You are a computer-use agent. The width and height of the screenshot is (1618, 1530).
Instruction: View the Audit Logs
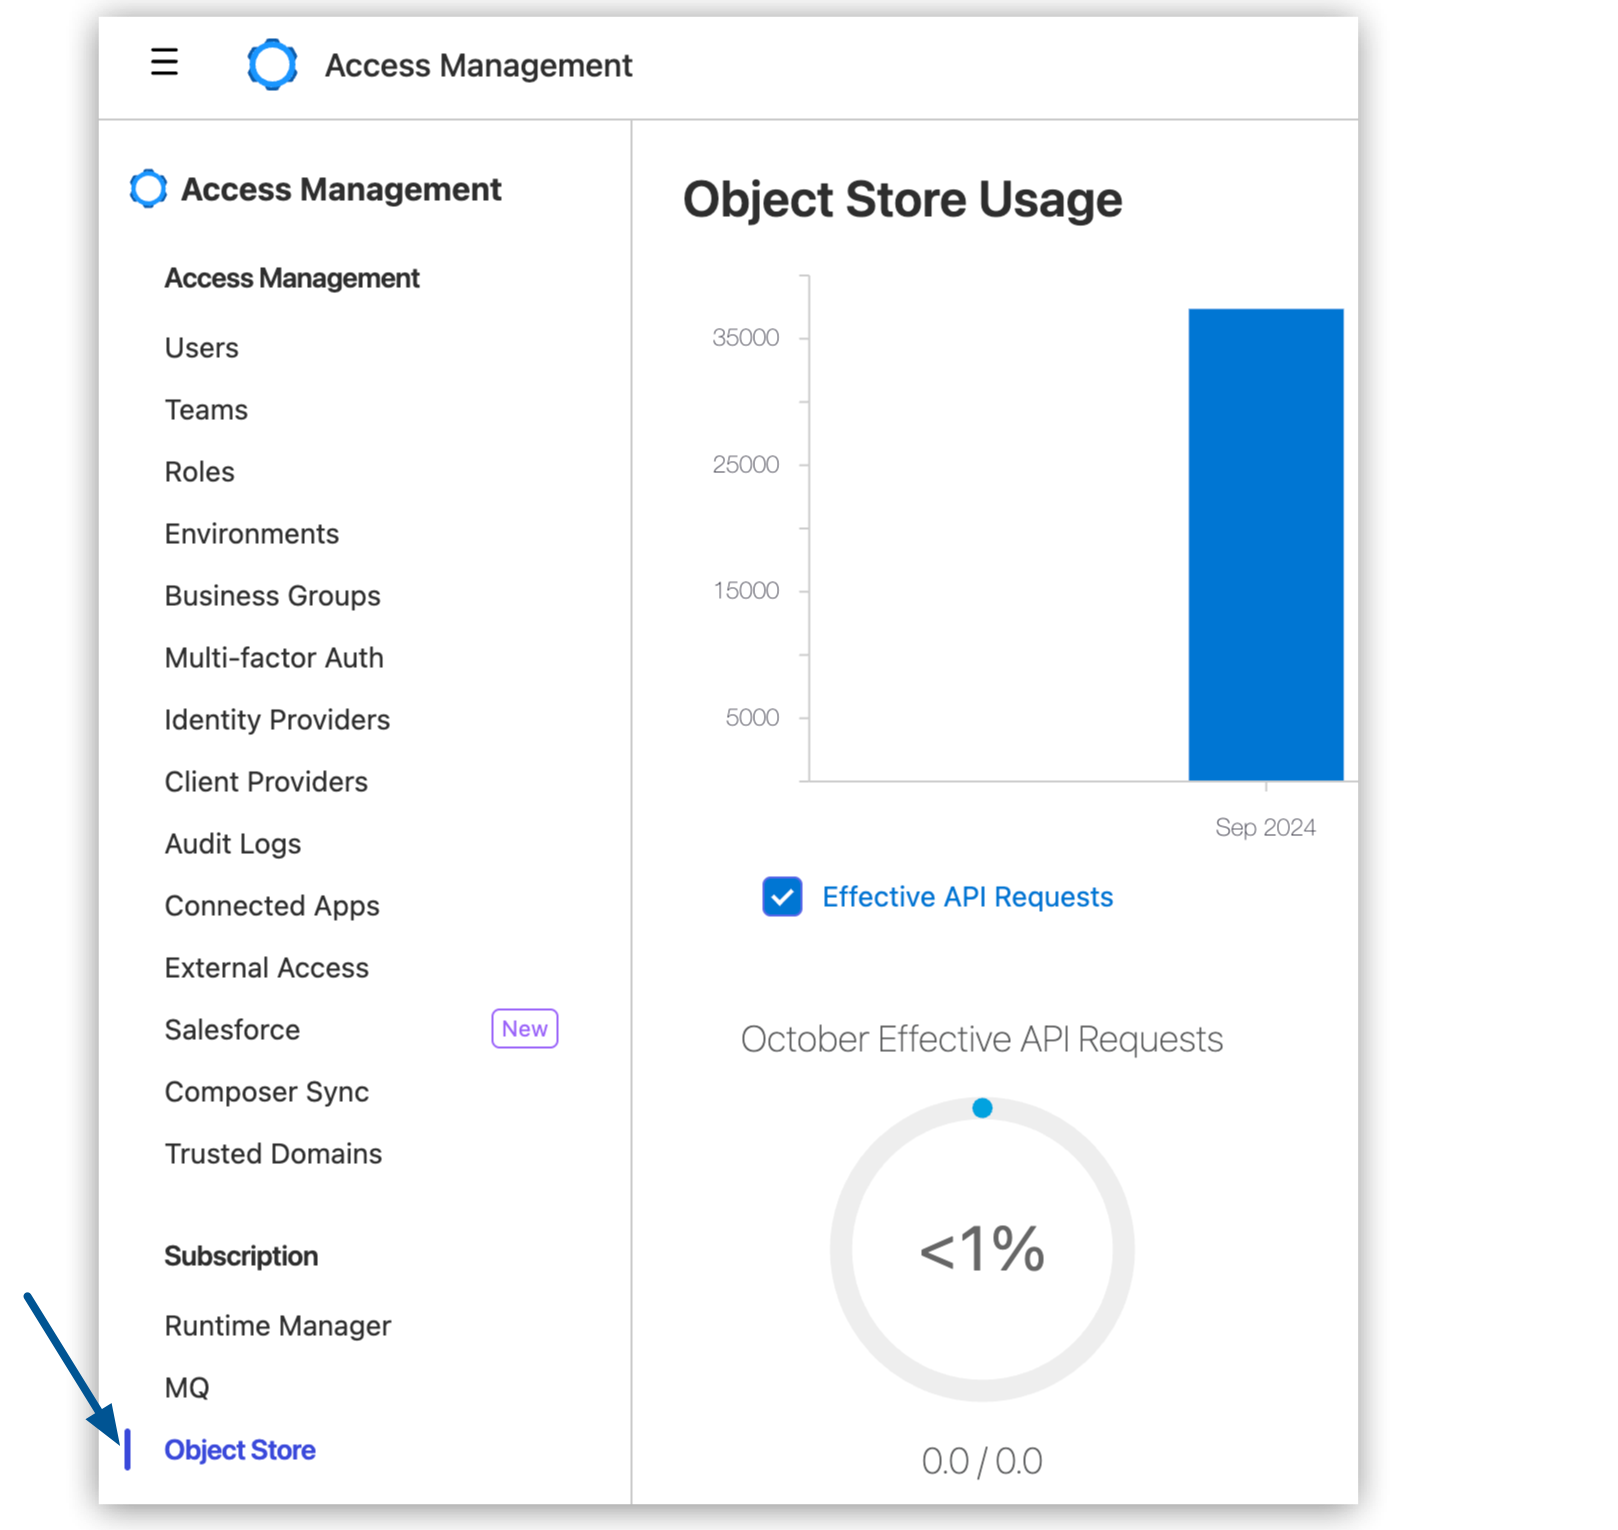point(232,843)
